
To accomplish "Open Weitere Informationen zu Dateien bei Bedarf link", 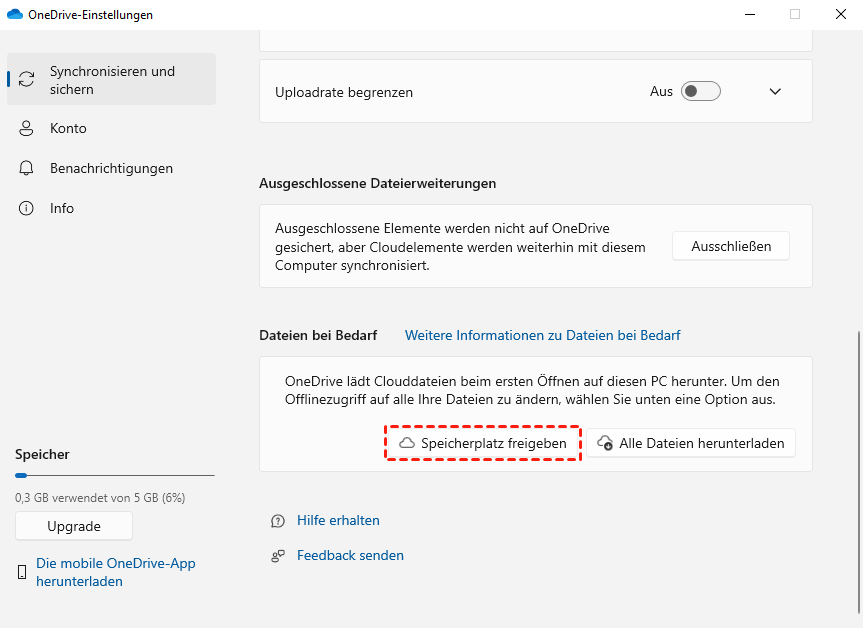I will click(x=542, y=336).
